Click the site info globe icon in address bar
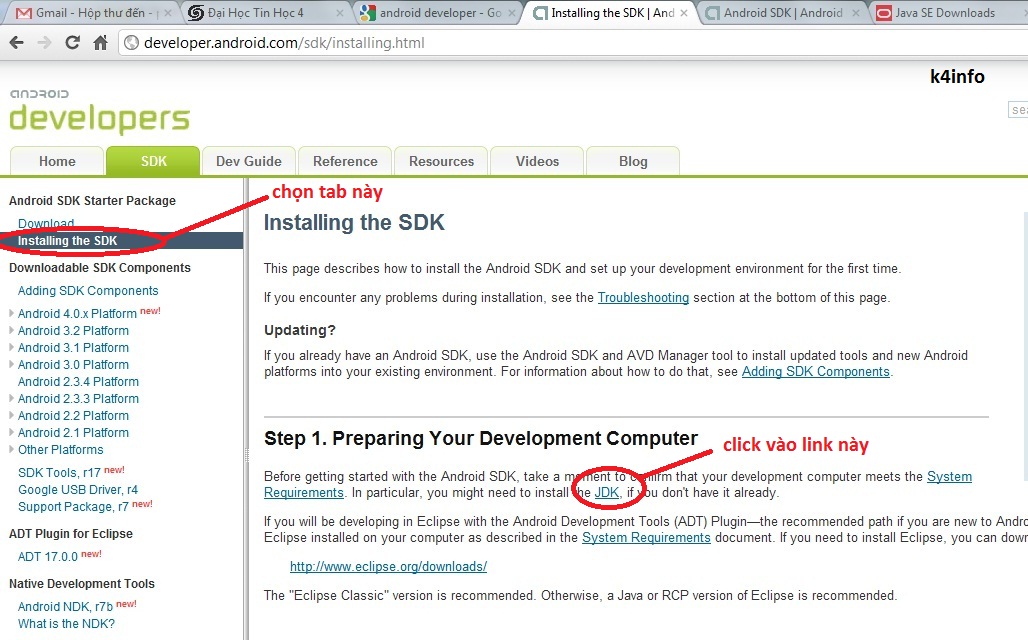The width and height of the screenshot is (1028, 640). (132, 43)
